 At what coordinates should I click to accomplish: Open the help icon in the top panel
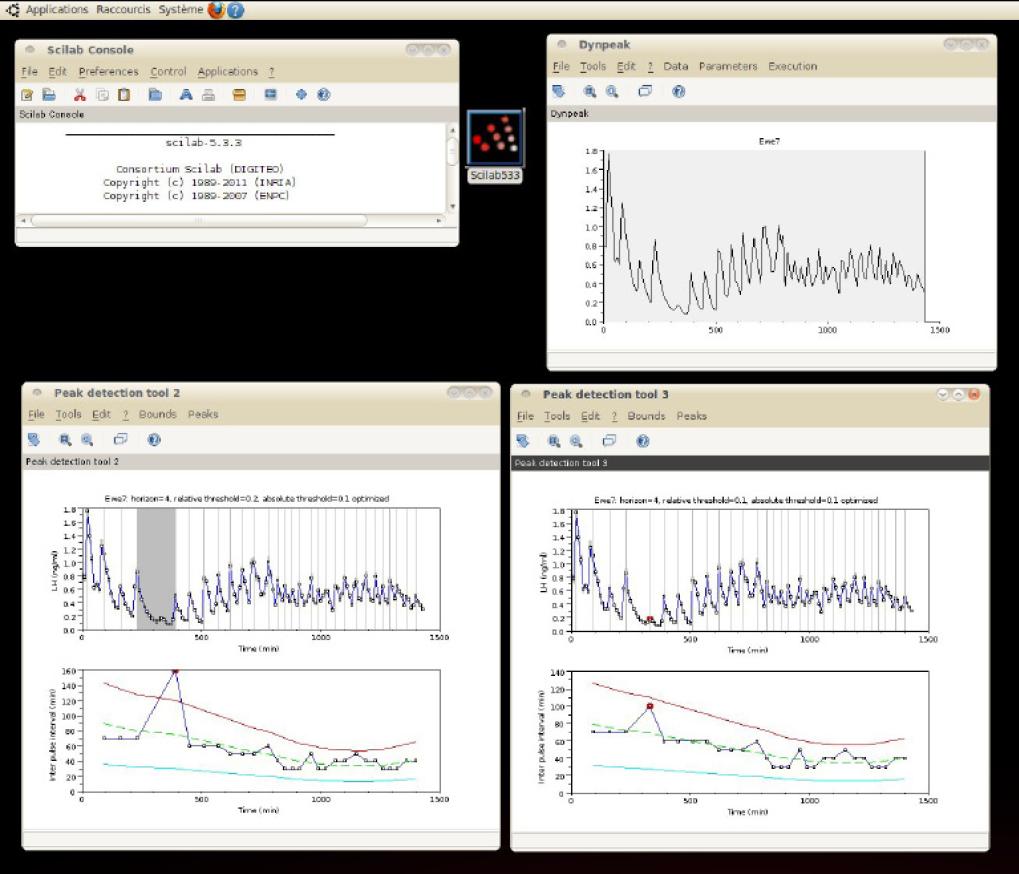click(235, 10)
